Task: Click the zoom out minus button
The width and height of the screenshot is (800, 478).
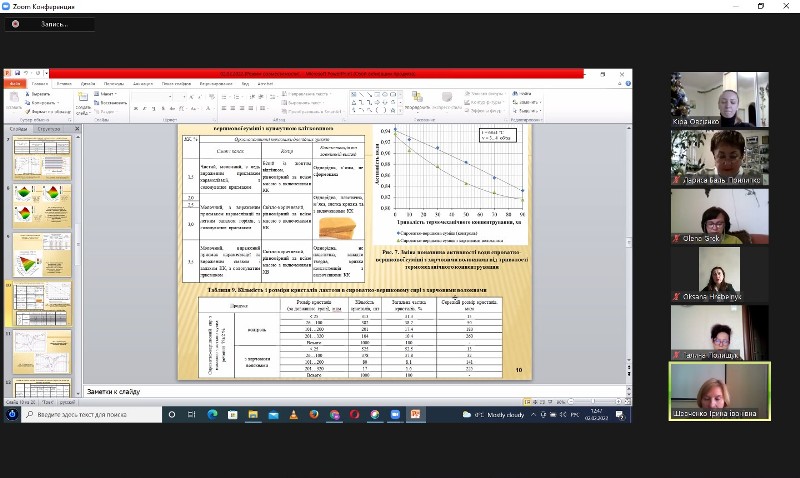Action: (x=571, y=402)
